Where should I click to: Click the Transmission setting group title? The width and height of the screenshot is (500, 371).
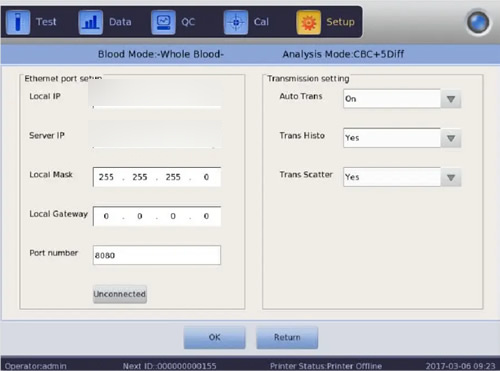pyautogui.click(x=308, y=79)
